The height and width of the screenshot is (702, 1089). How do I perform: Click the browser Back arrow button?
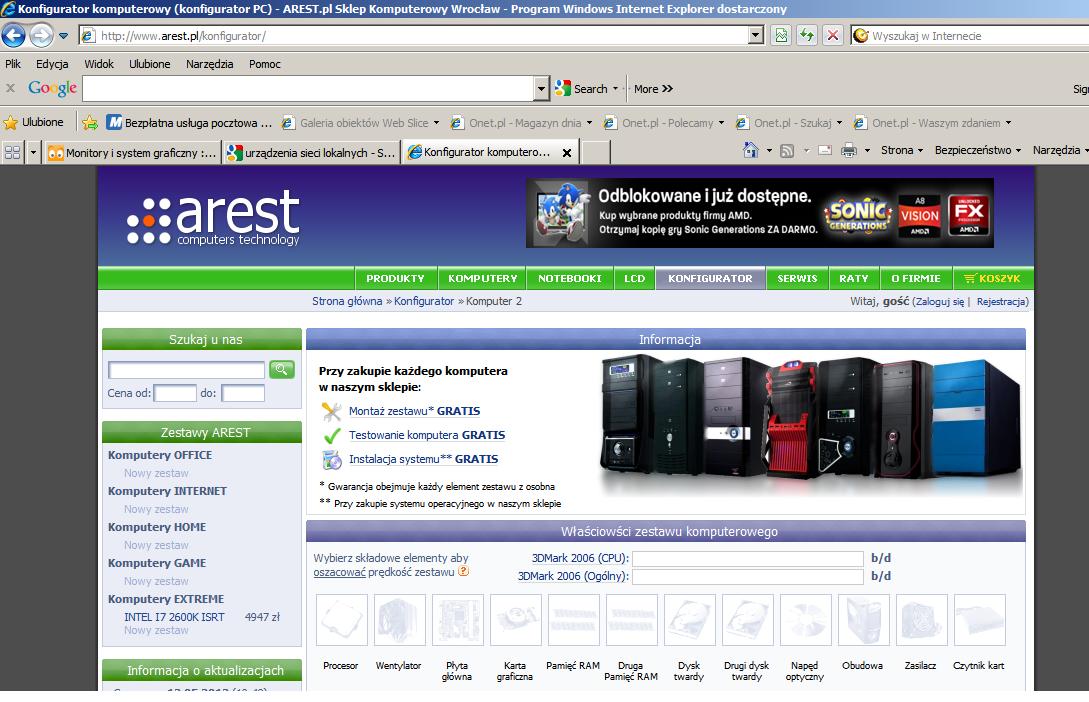(x=14, y=36)
